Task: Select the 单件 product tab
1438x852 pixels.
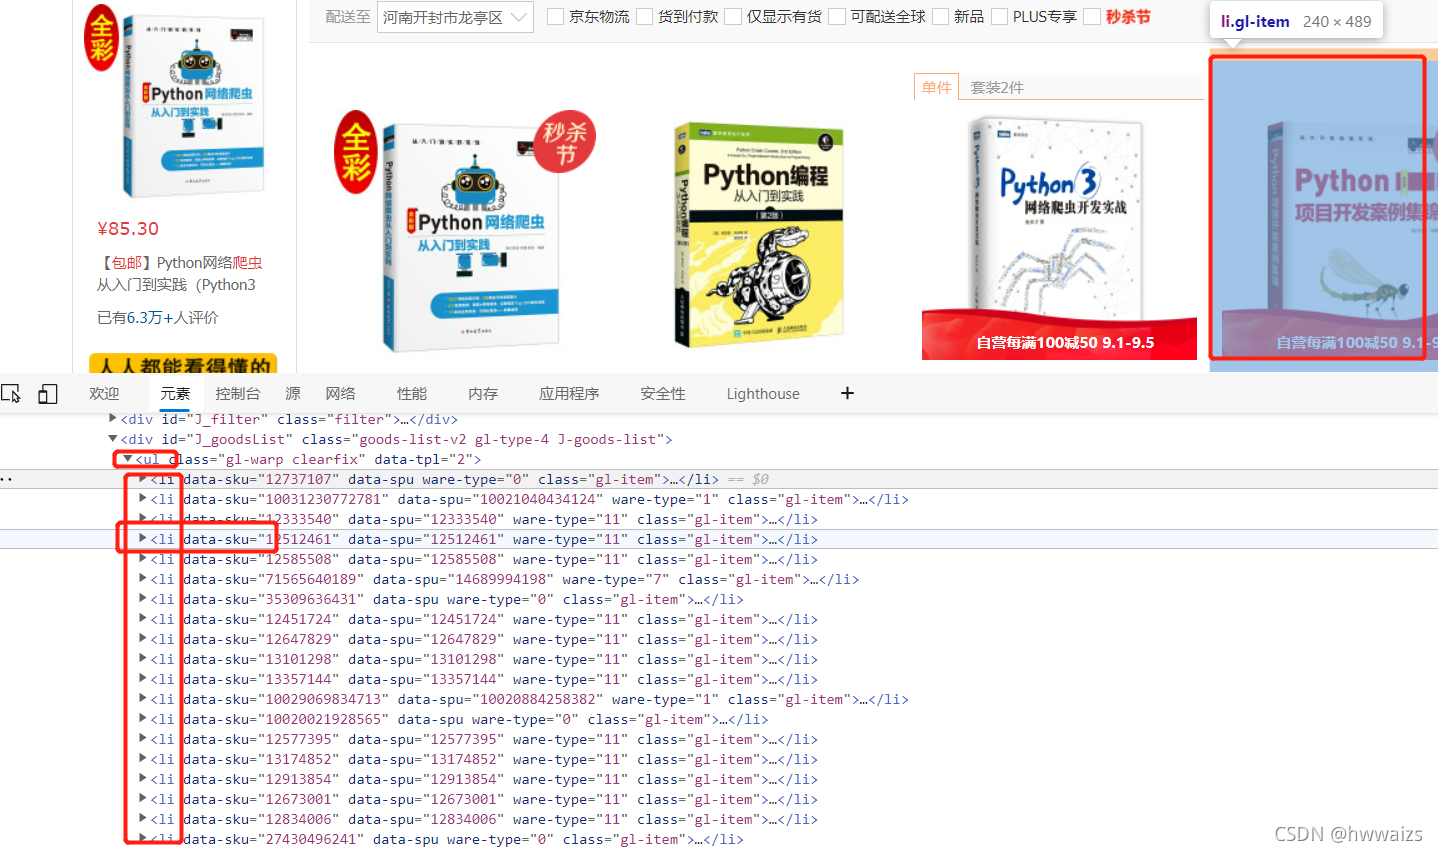Action: [x=937, y=87]
